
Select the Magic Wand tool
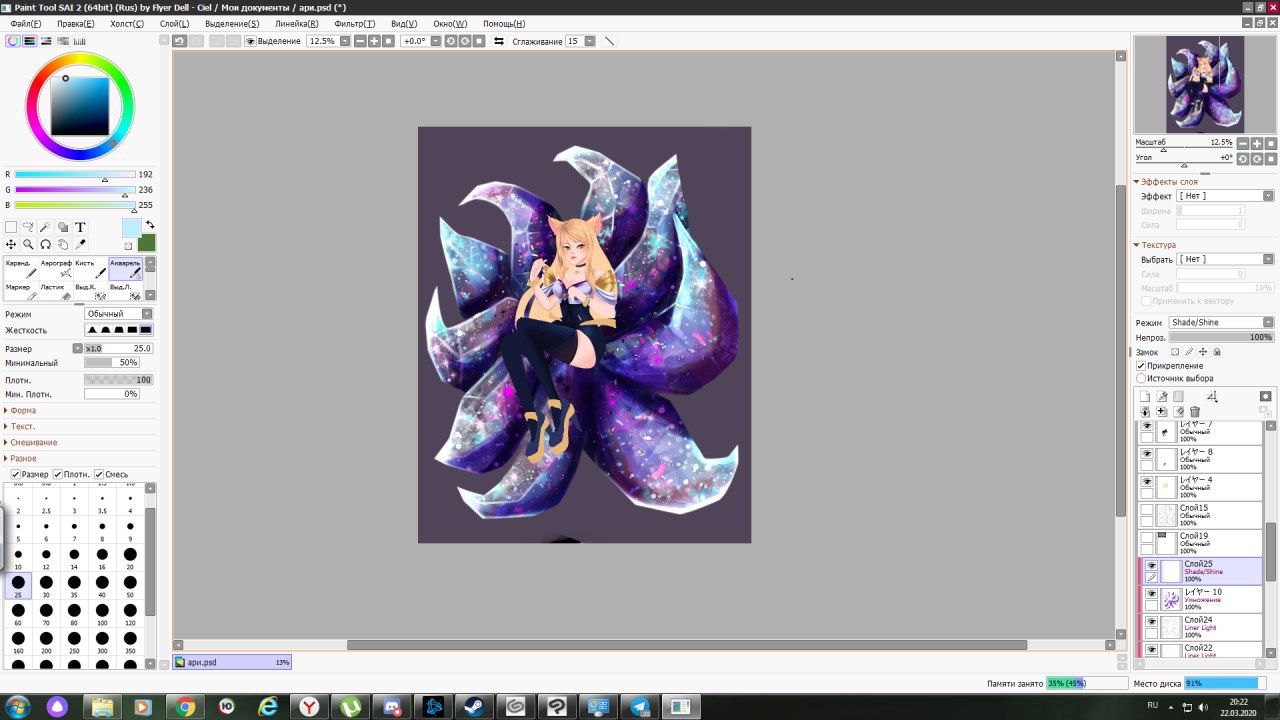[x=46, y=227]
